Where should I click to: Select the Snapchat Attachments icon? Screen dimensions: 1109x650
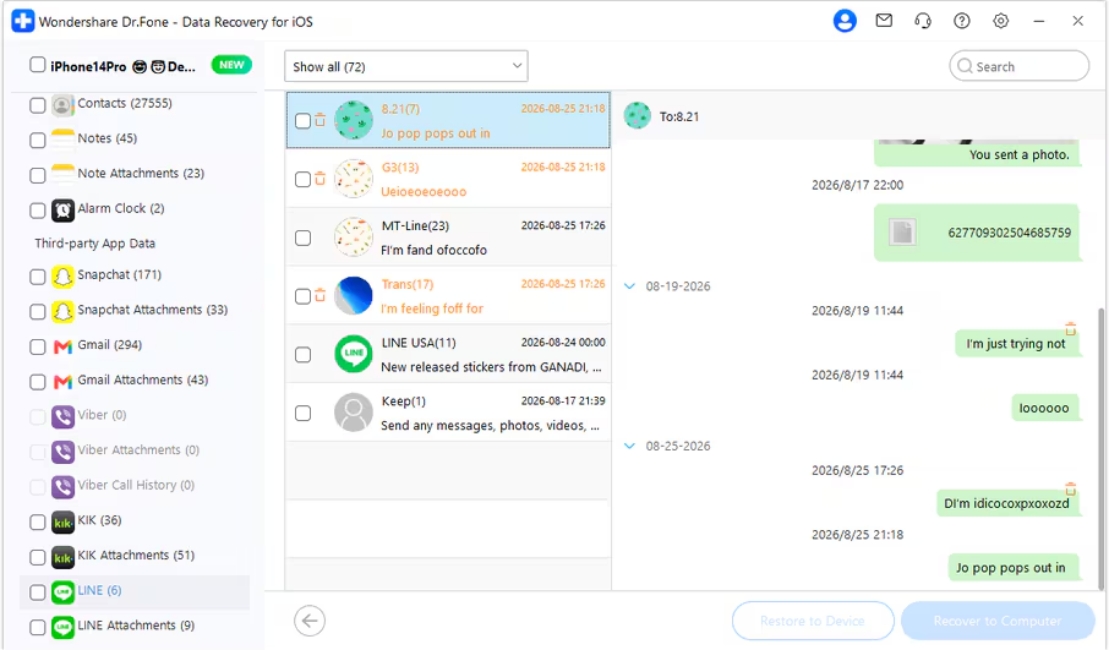62,311
